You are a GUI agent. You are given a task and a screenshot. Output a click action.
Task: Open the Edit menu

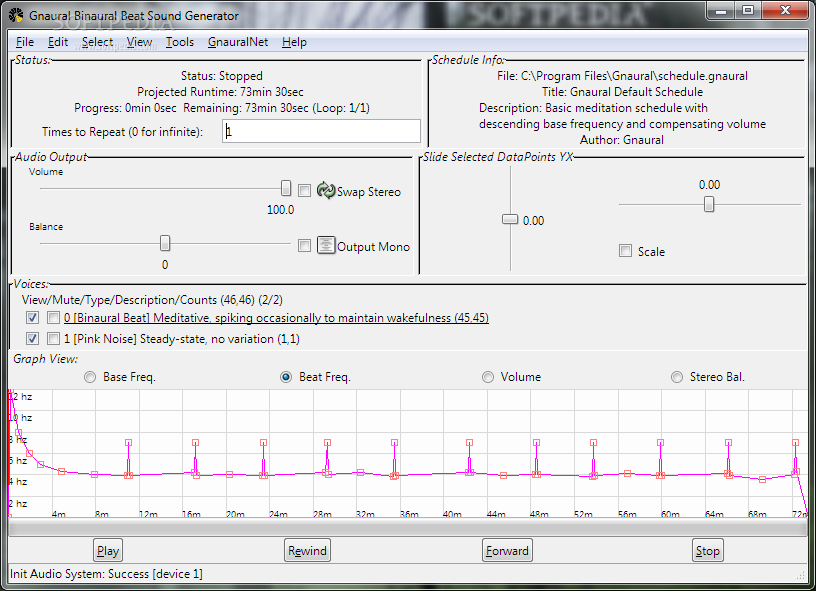tap(58, 42)
